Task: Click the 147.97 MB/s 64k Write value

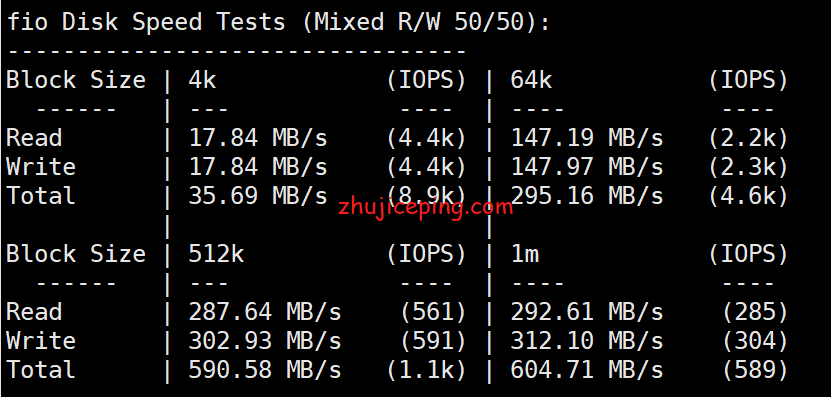Action: (587, 167)
